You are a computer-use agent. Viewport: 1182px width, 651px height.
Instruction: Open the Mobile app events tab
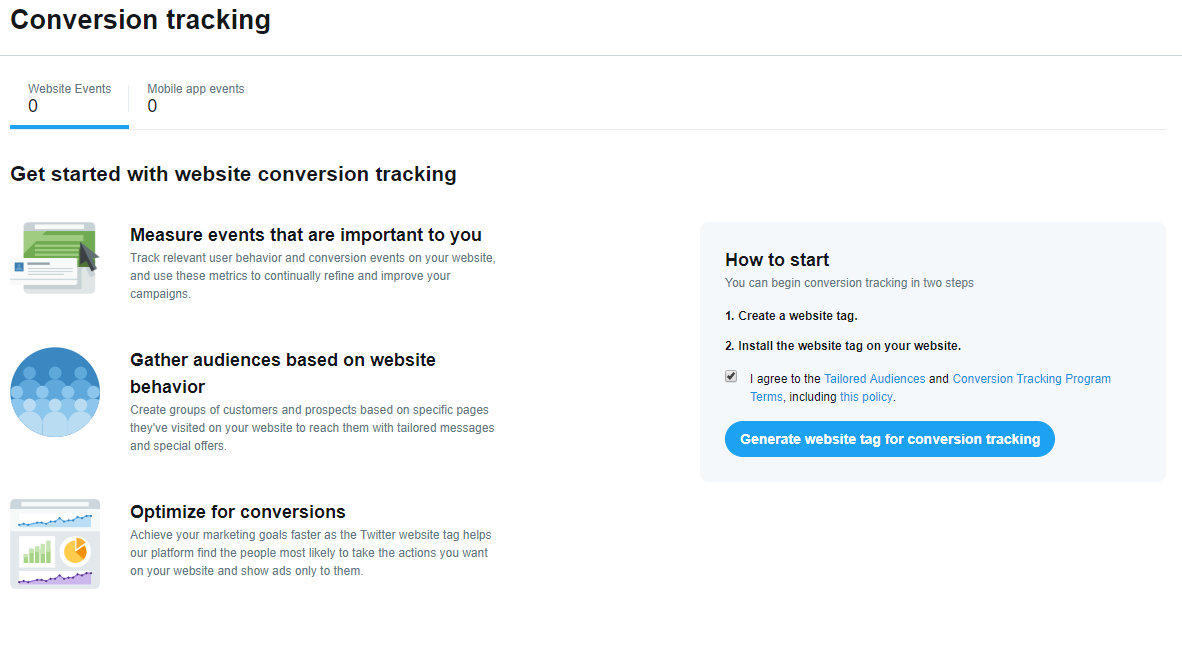tap(196, 98)
